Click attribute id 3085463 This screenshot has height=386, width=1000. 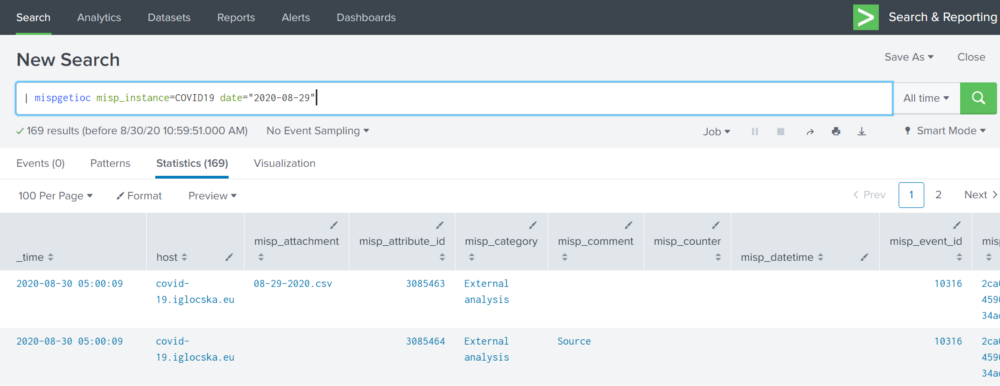point(425,284)
